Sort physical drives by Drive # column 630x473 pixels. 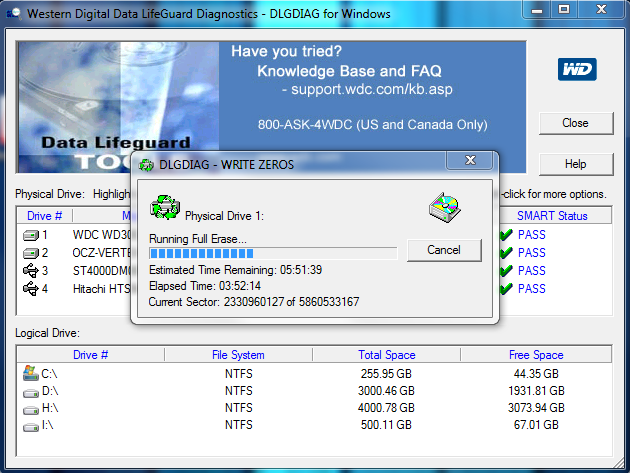pos(44,216)
